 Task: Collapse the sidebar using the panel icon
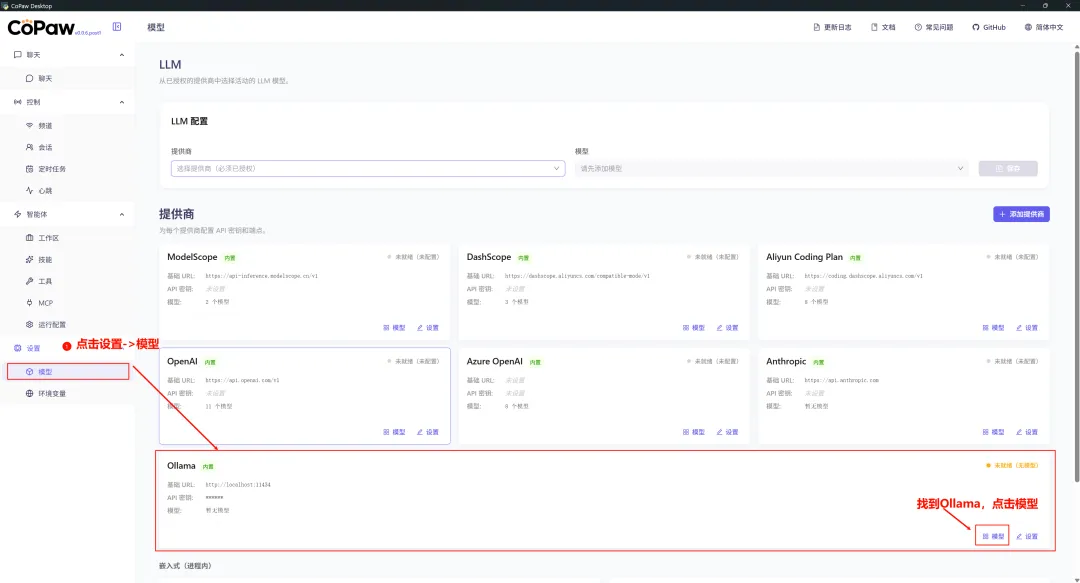coord(117,27)
